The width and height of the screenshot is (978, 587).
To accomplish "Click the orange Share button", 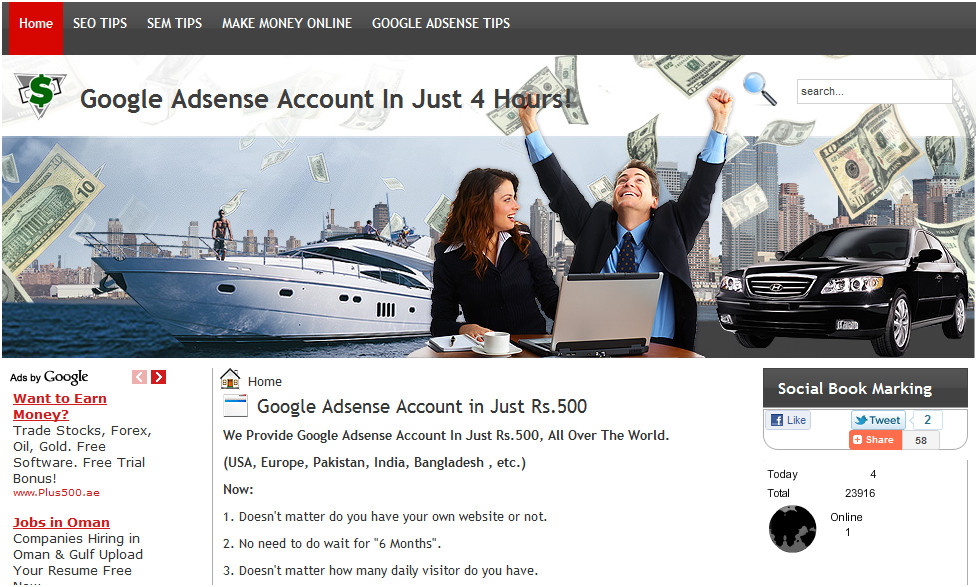I will pos(875,440).
